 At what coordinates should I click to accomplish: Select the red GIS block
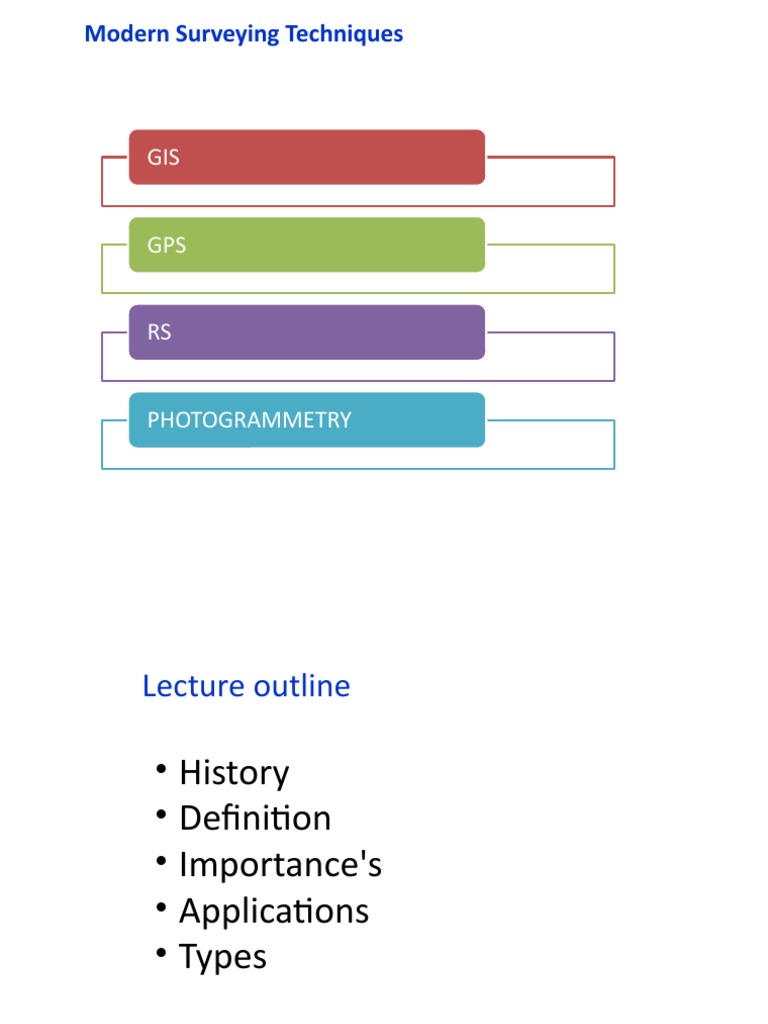click(x=307, y=157)
